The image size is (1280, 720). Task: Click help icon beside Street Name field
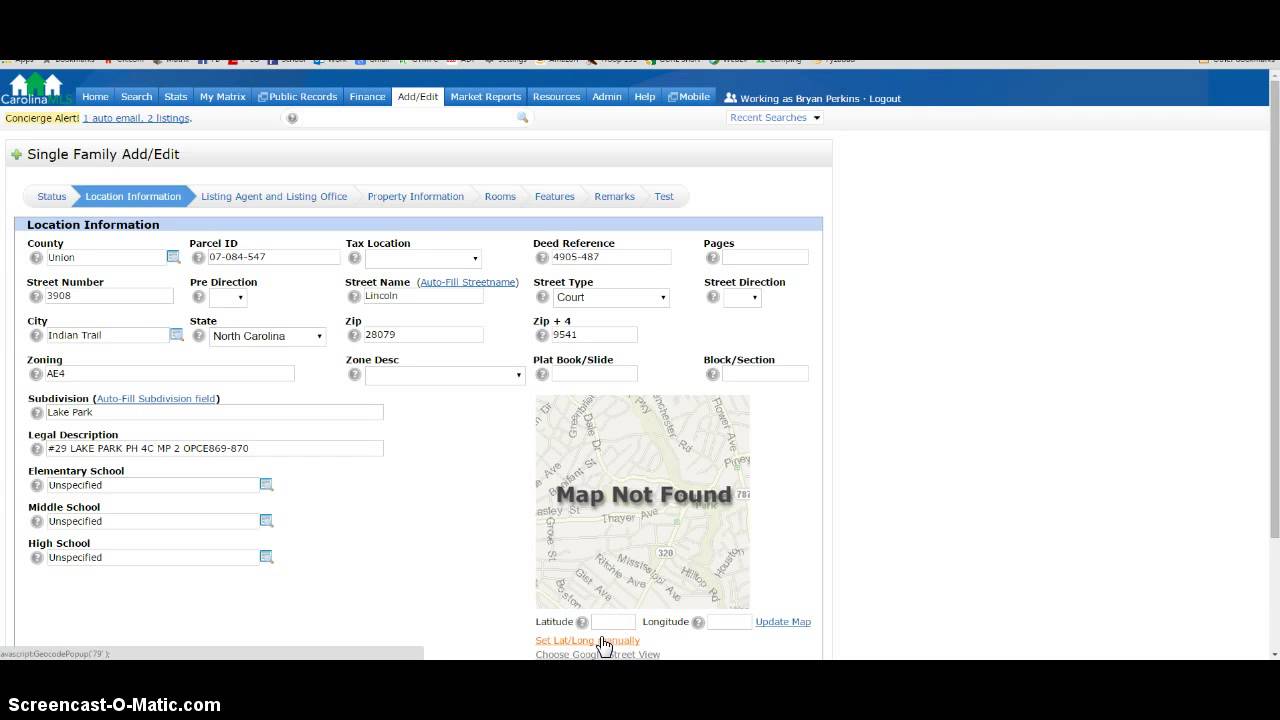[x=354, y=297]
